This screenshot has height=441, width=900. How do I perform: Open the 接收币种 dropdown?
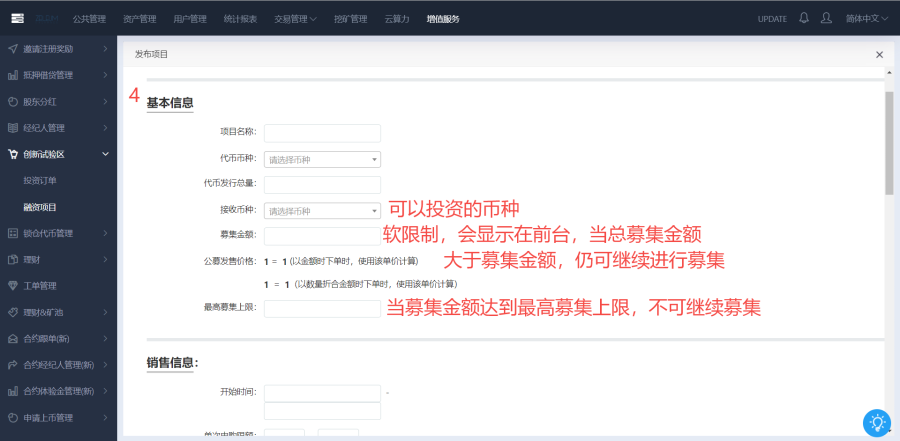pos(322,211)
